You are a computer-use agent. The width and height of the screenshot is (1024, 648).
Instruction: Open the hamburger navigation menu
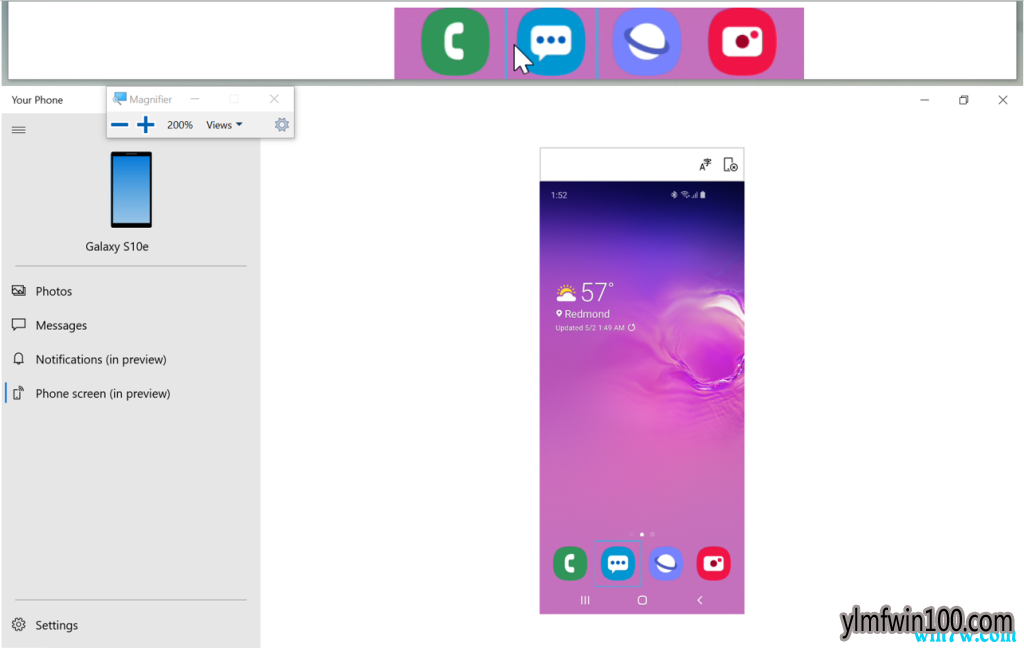[x=18, y=130]
